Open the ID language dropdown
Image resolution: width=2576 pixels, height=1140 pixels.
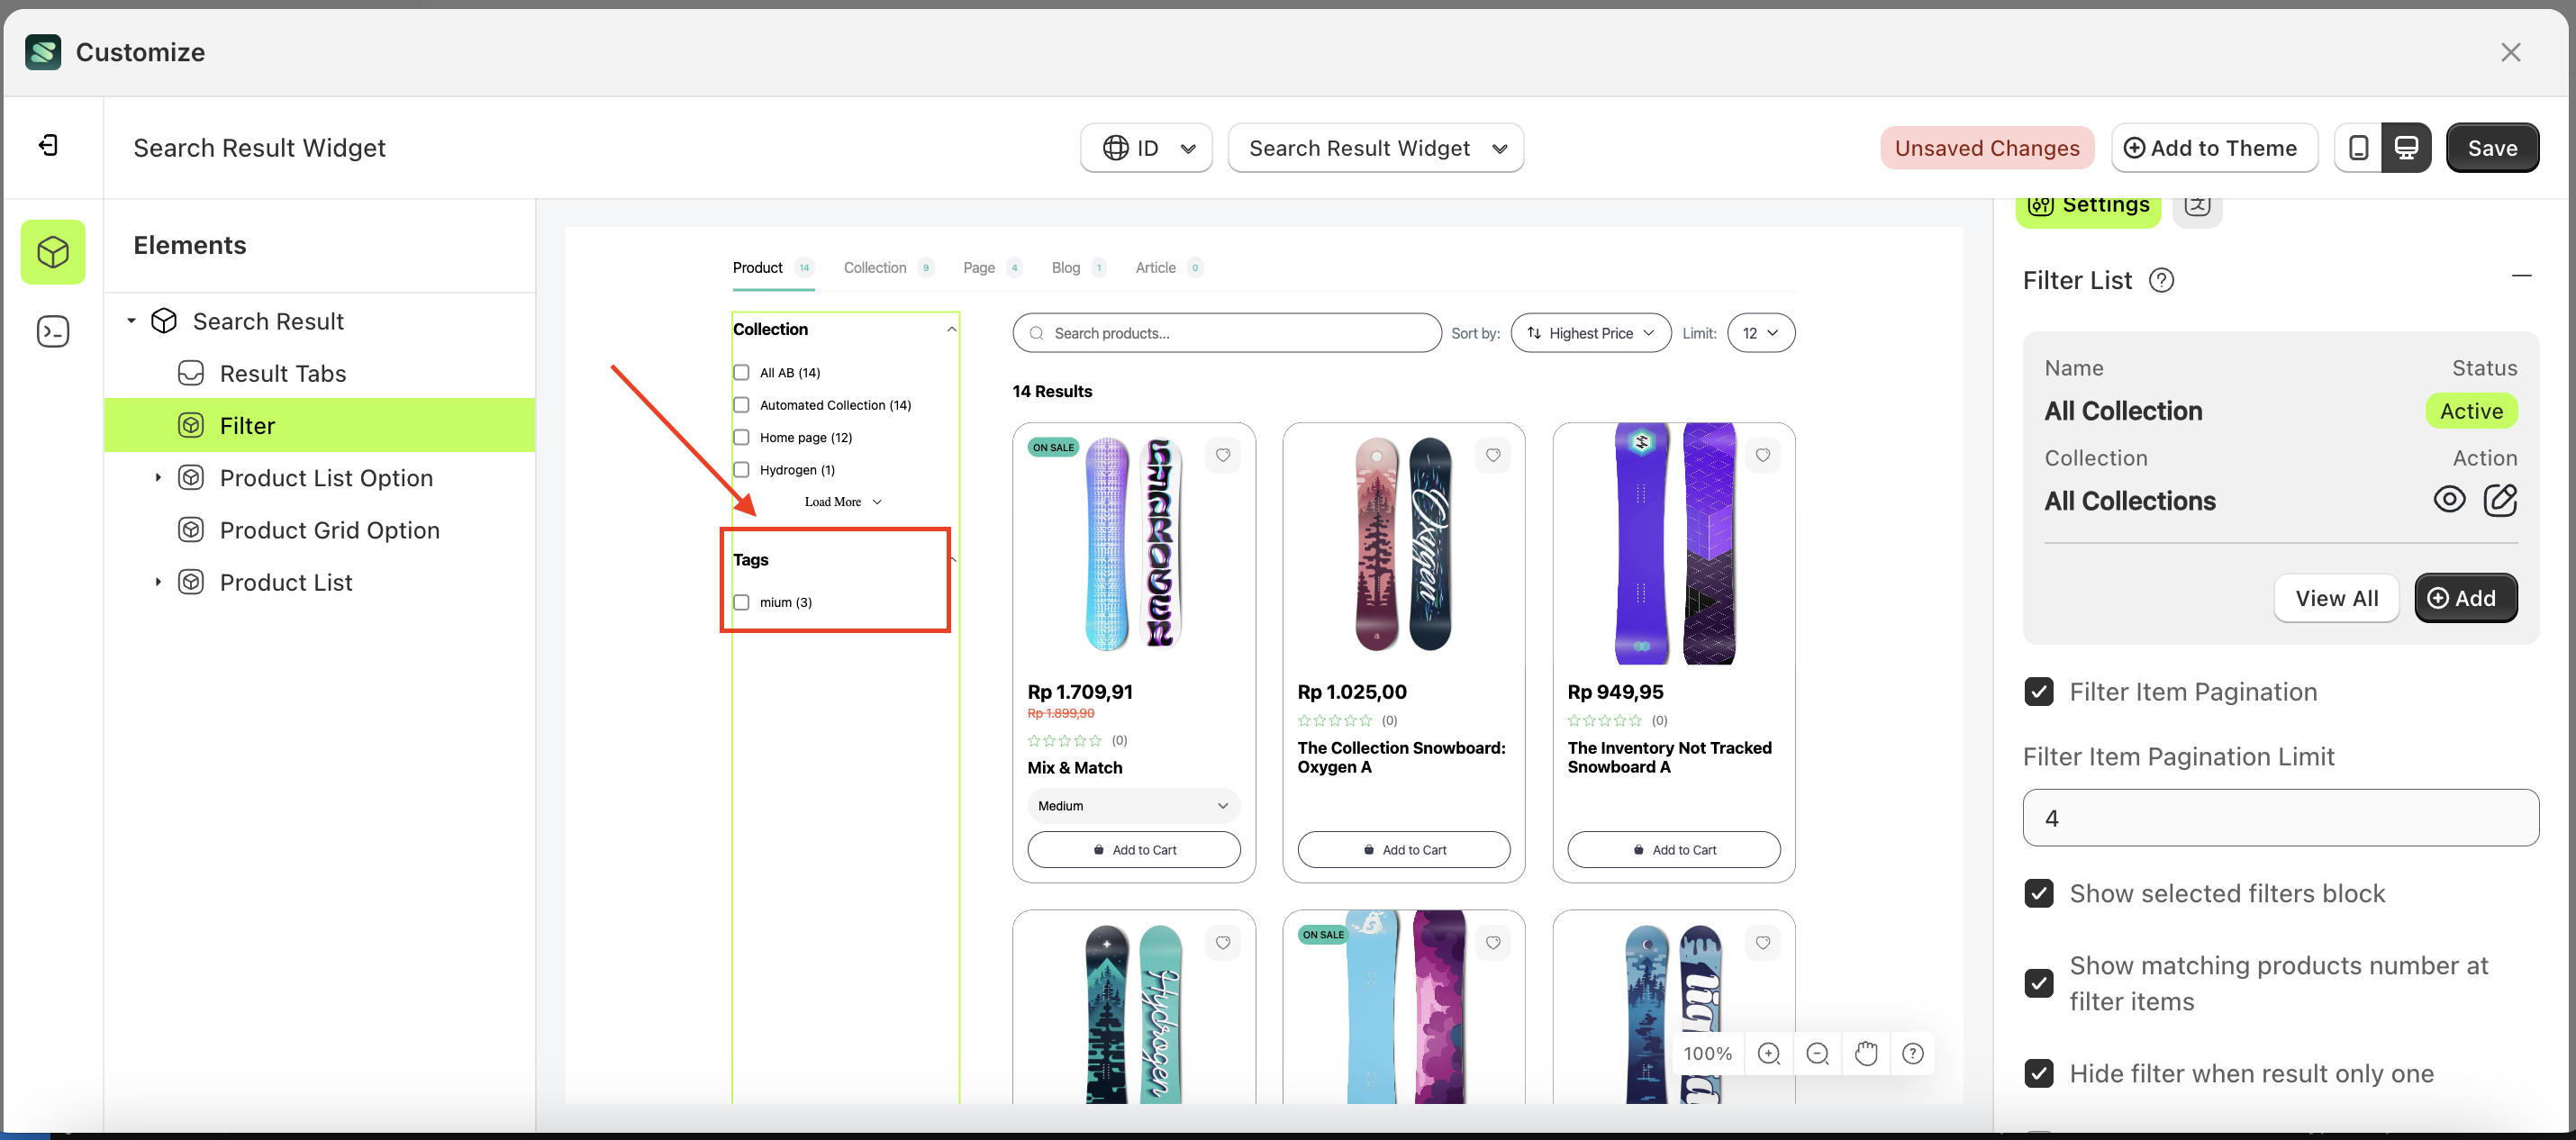[x=1146, y=148]
